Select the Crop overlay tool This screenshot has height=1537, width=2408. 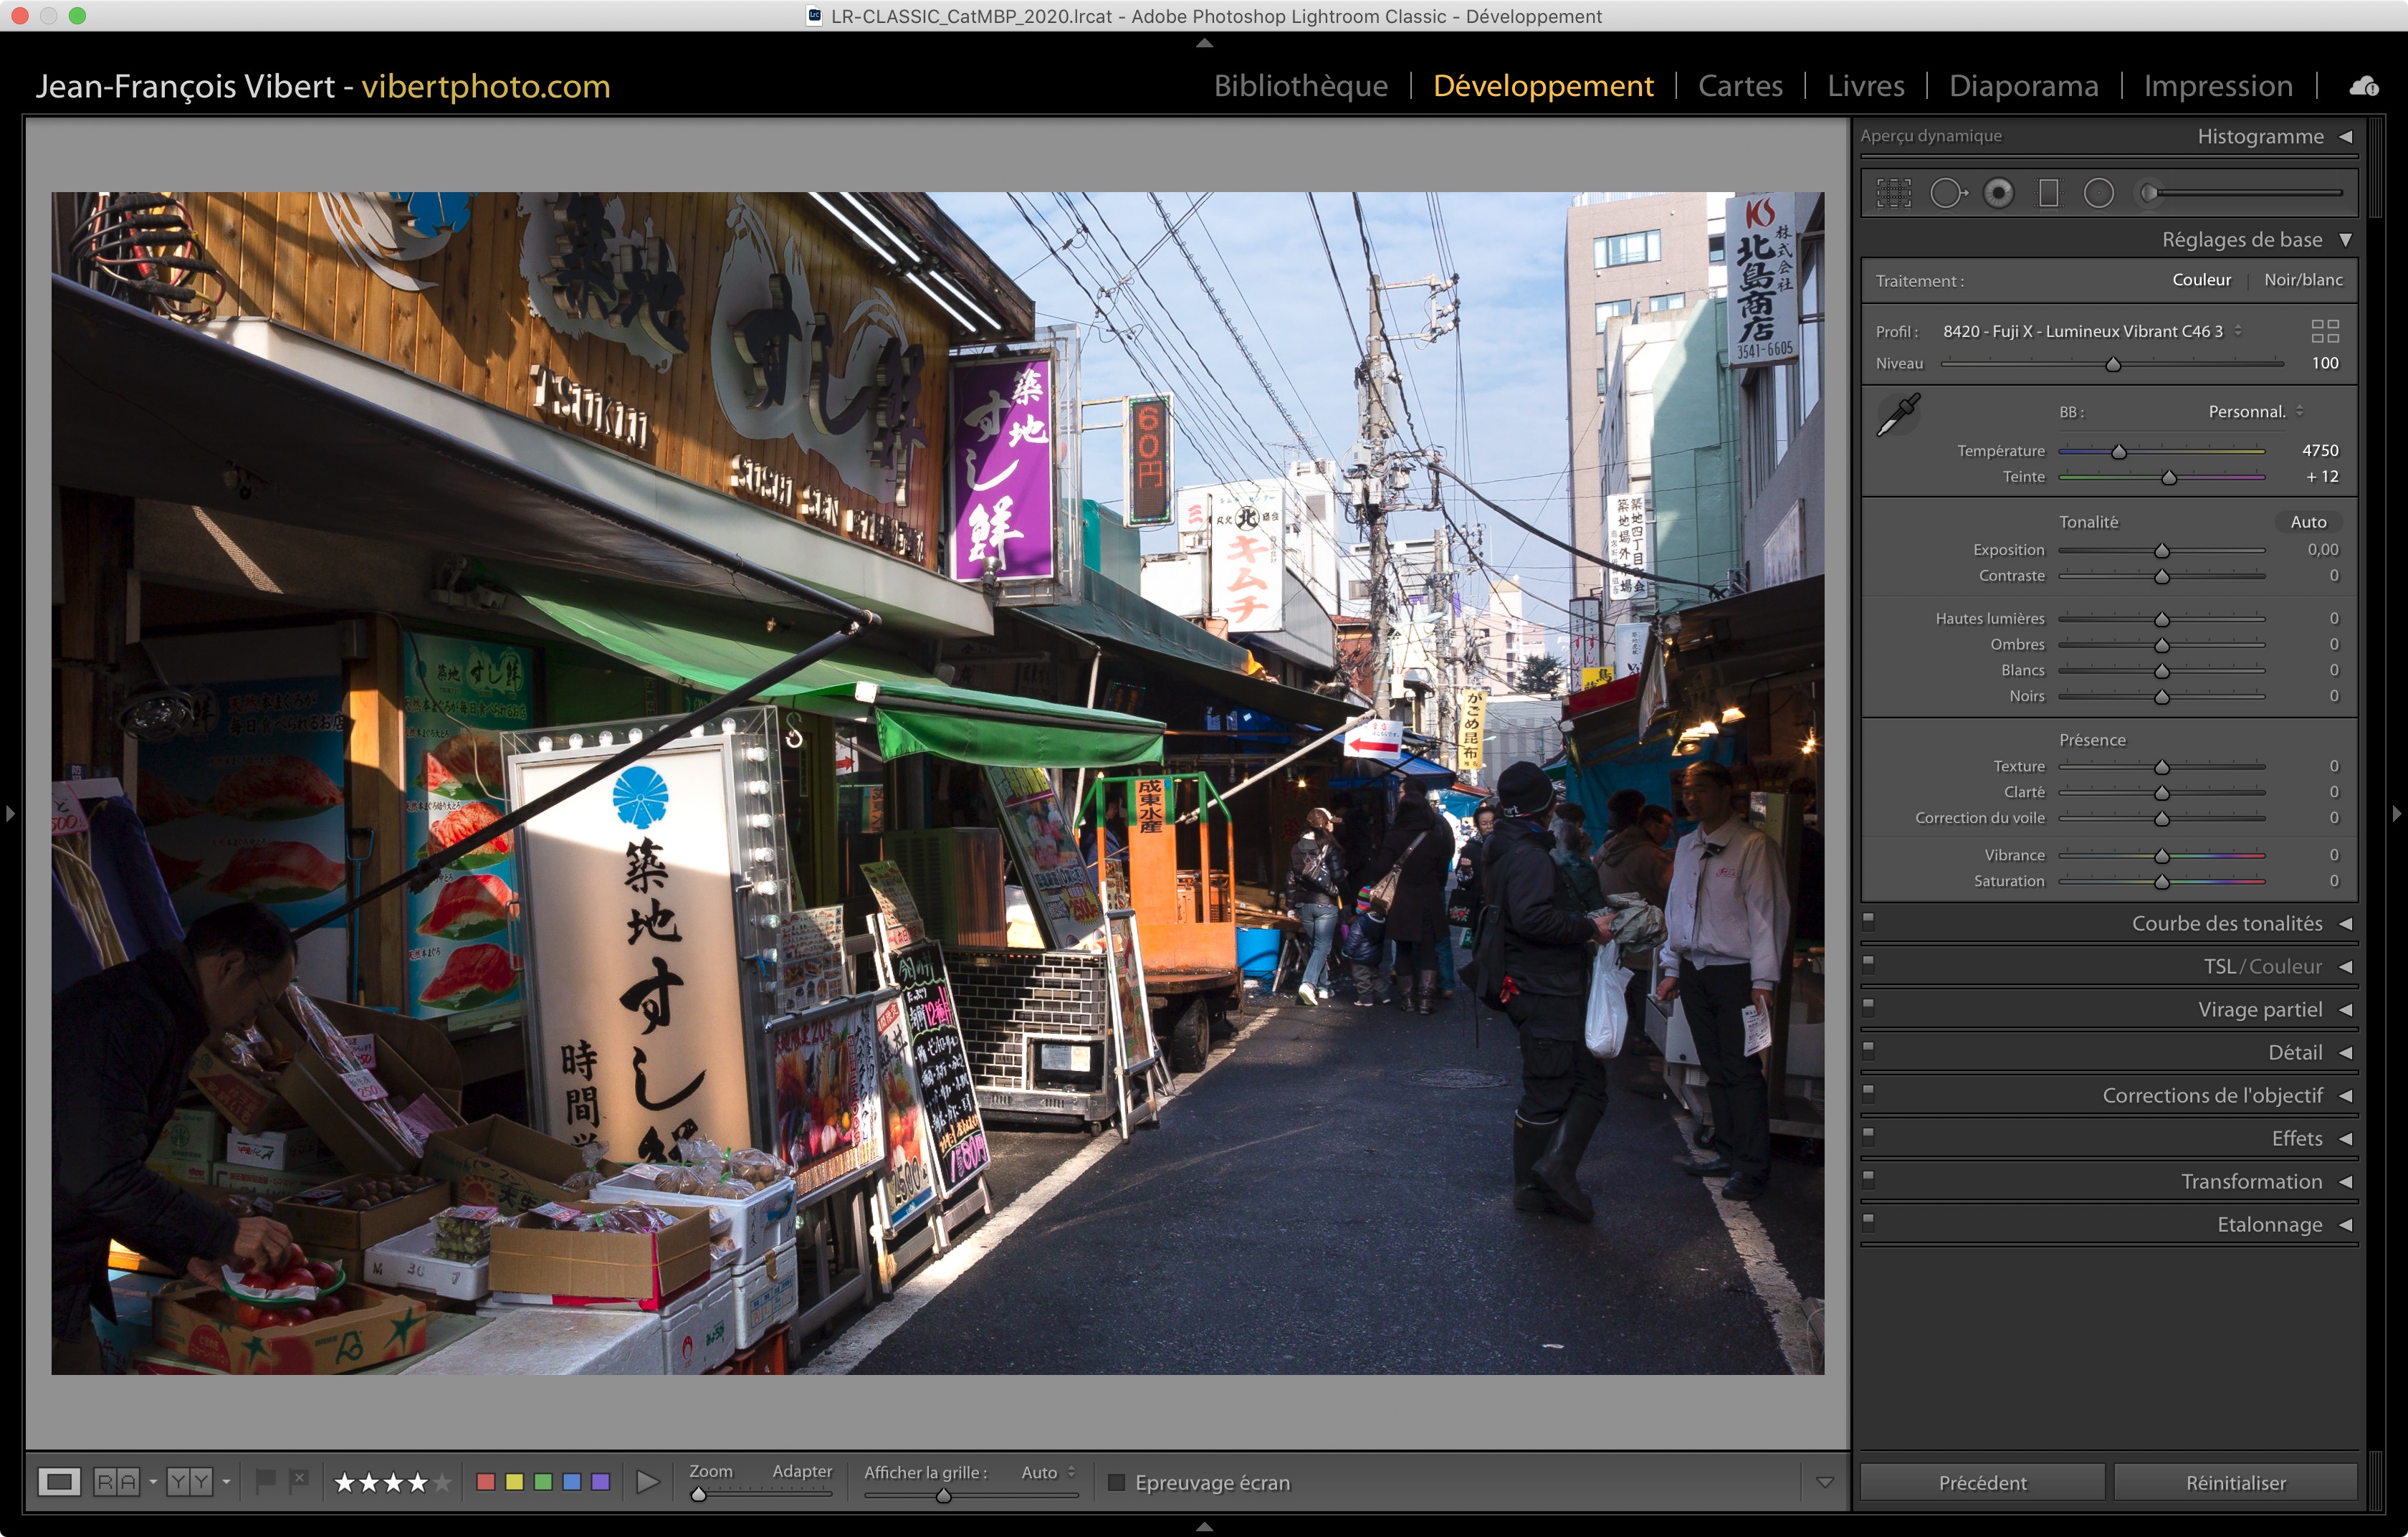tap(1893, 193)
